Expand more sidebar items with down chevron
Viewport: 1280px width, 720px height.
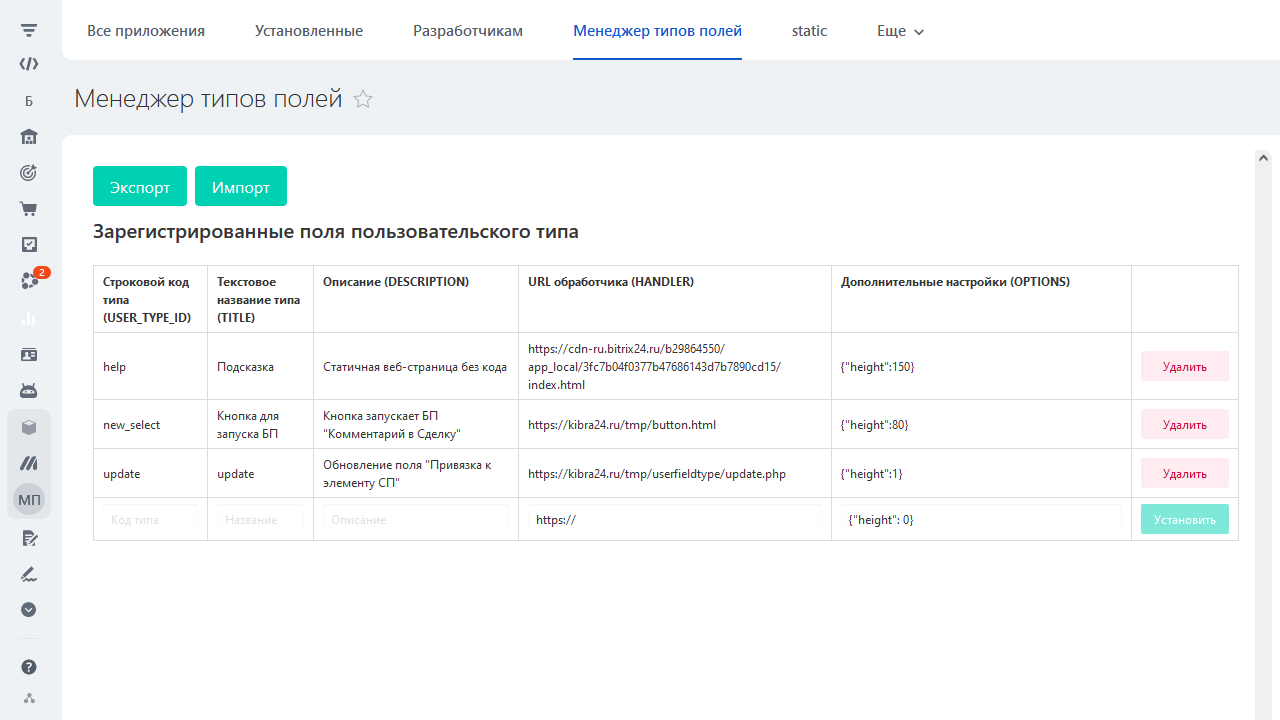click(29, 609)
